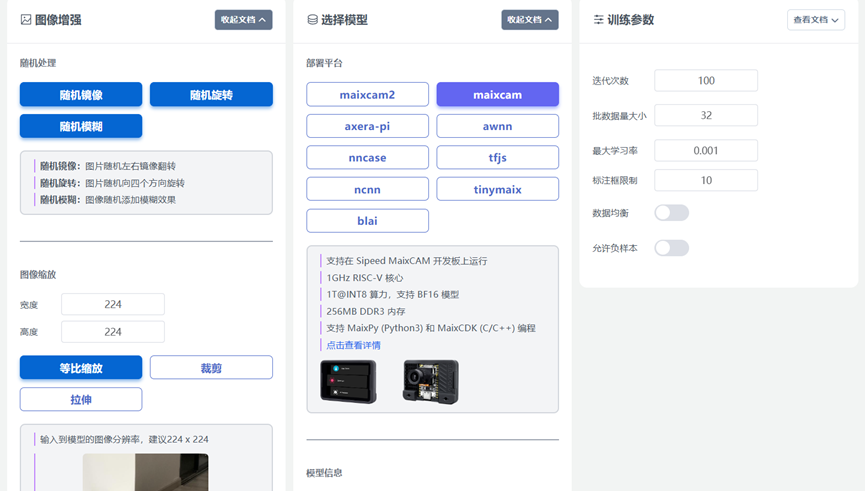The image size is (865, 491).
Task: Choose maixcam deployment platform
Action: coord(498,94)
